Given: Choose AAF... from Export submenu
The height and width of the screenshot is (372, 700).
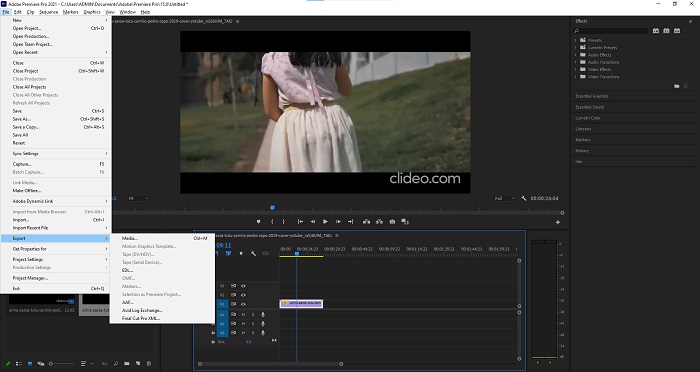Looking at the screenshot, I should coord(128,302).
